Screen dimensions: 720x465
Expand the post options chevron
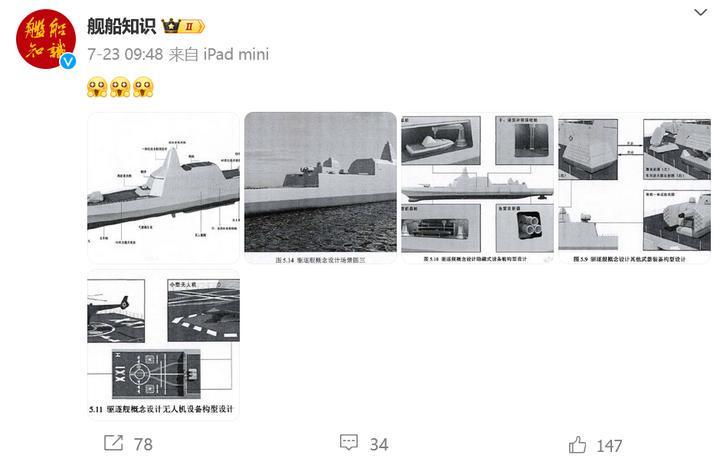(x=700, y=12)
